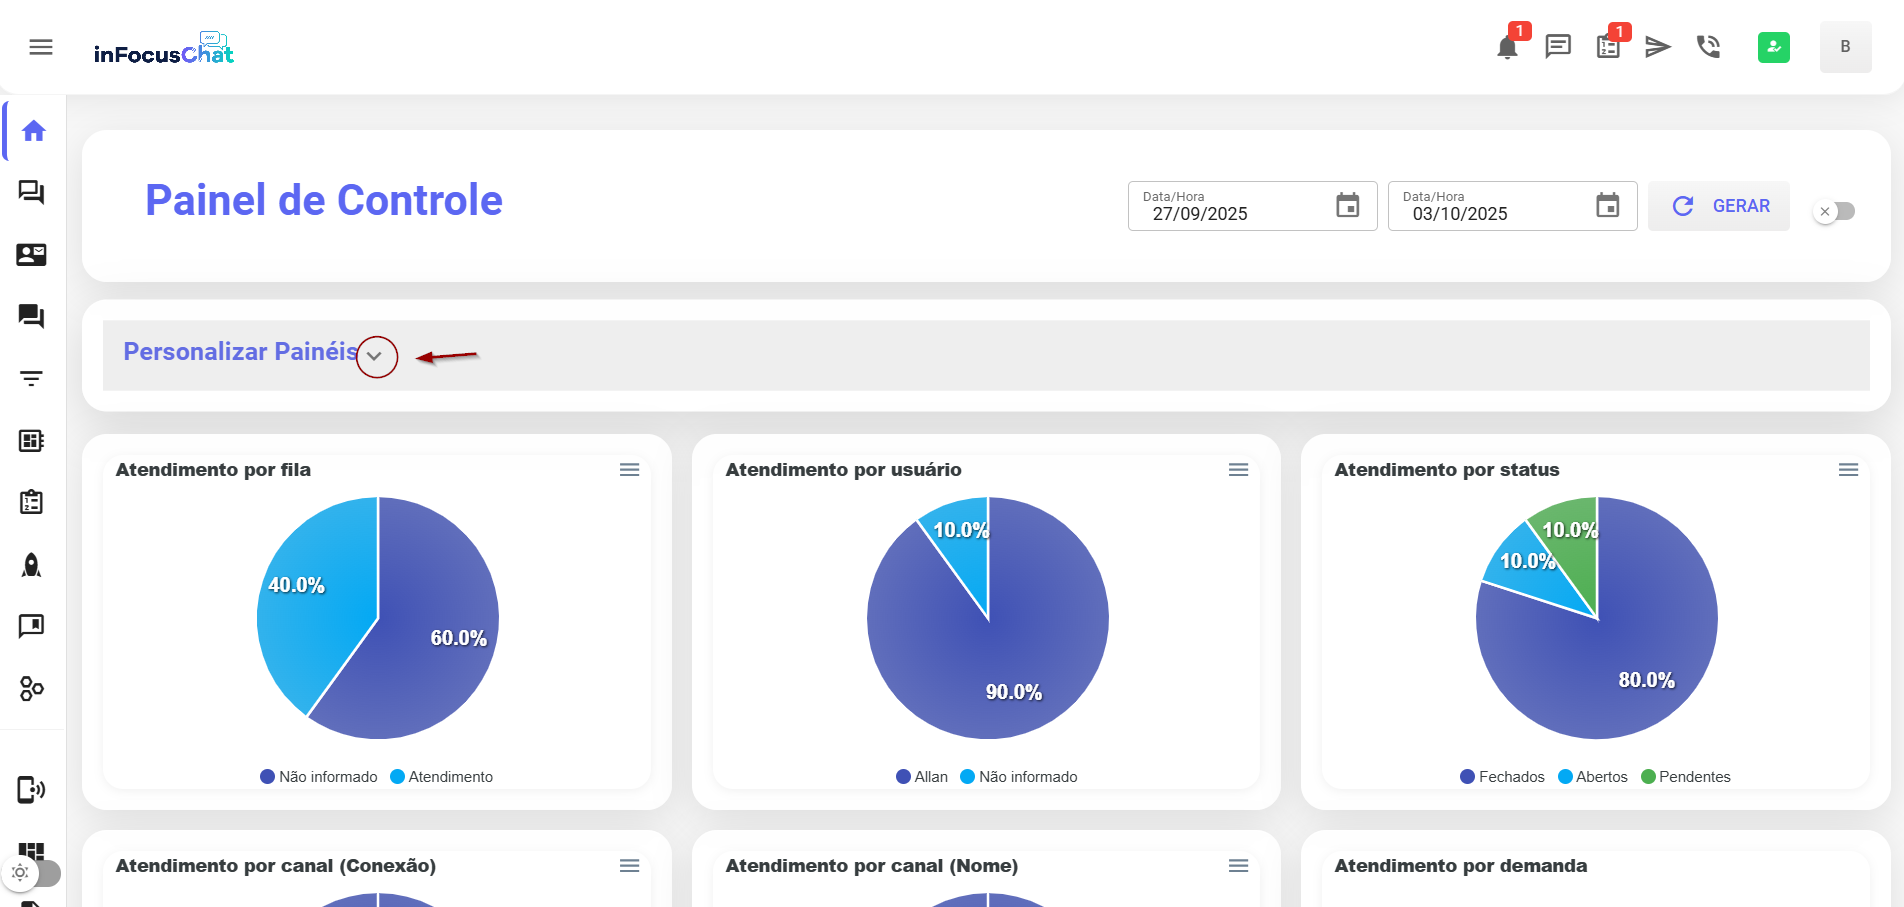Go to the home dashboard sidebar icon
The width and height of the screenshot is (1904, 907).
point(34,131)
